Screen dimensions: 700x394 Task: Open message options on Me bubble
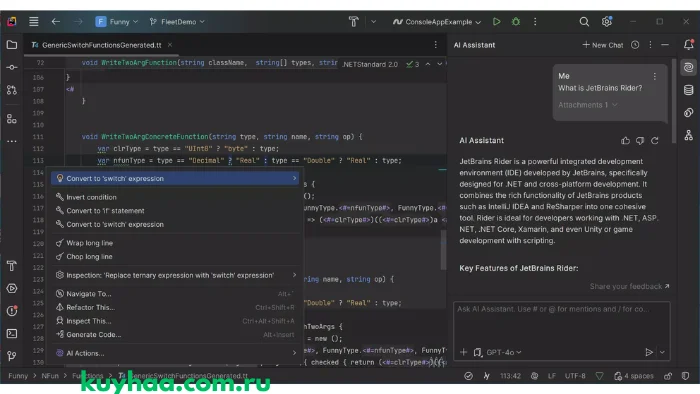(654, 76)
